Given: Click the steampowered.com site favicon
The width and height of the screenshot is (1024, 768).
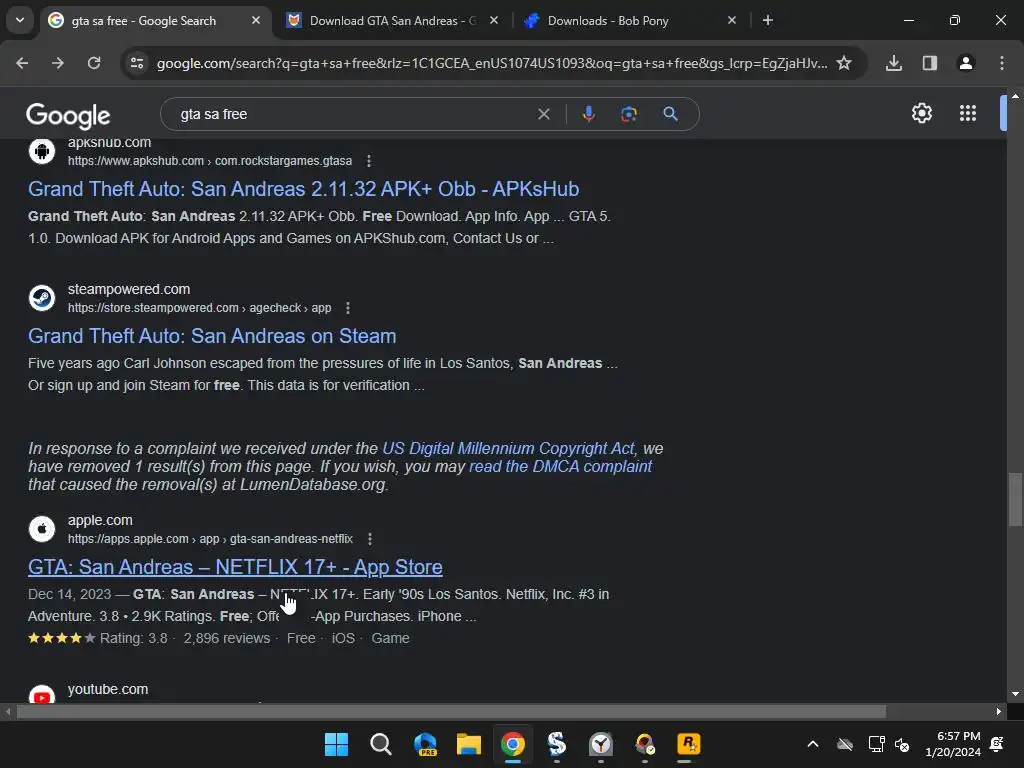Looking at the screenshot, I should point(42,298).
